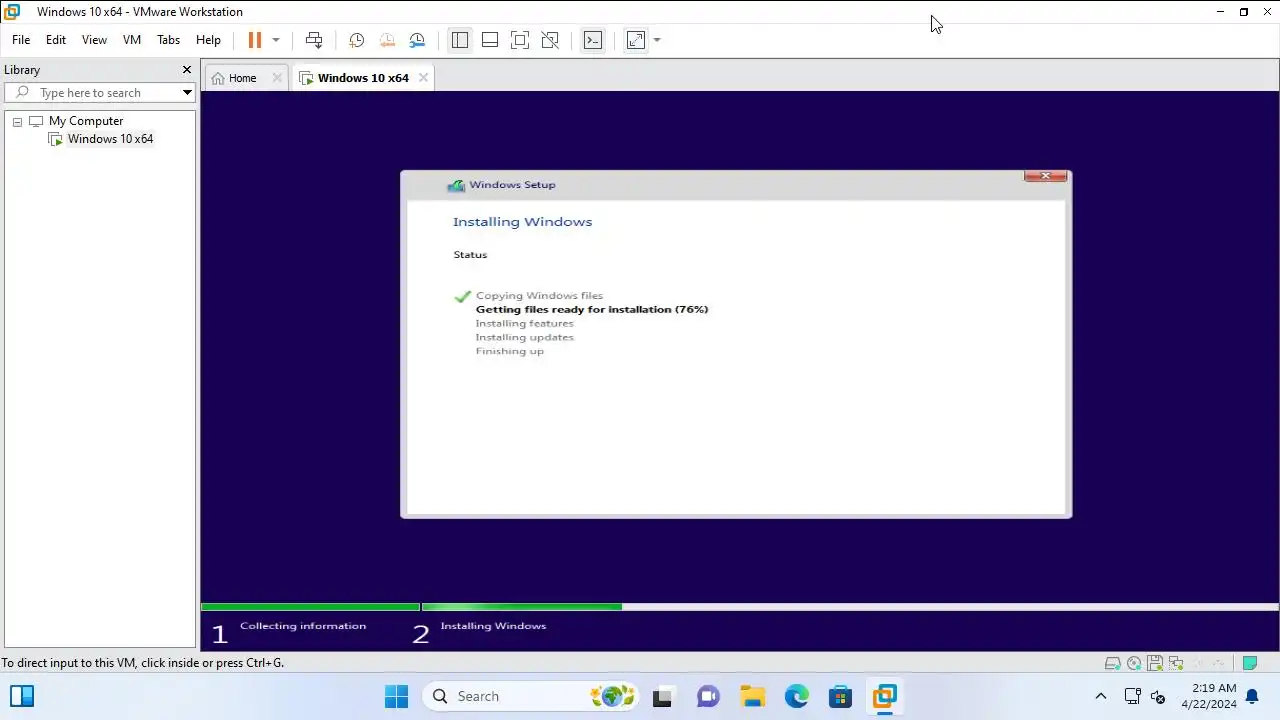
Task: Open stretch guest dropdown arrow
Action: (657, 40)
